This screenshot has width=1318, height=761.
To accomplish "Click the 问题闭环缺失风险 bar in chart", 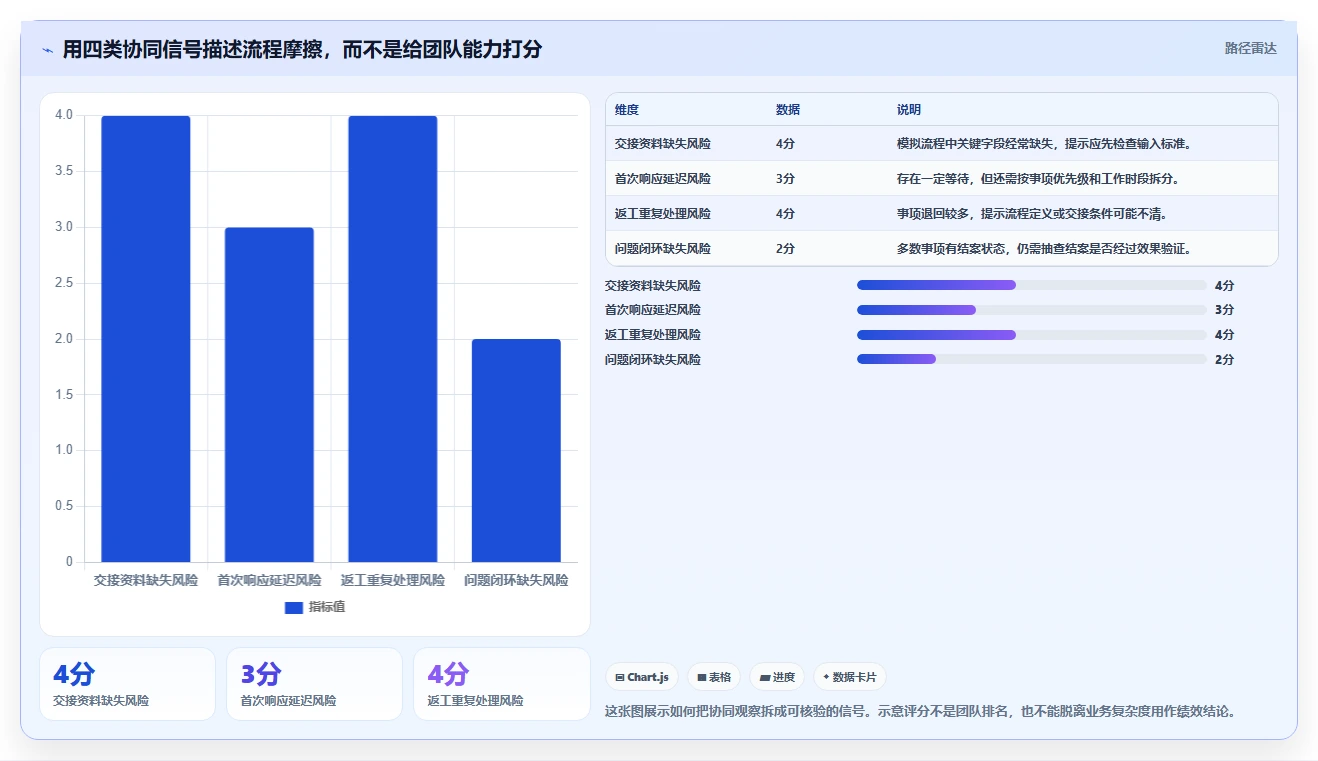I will tap(516, 451).
